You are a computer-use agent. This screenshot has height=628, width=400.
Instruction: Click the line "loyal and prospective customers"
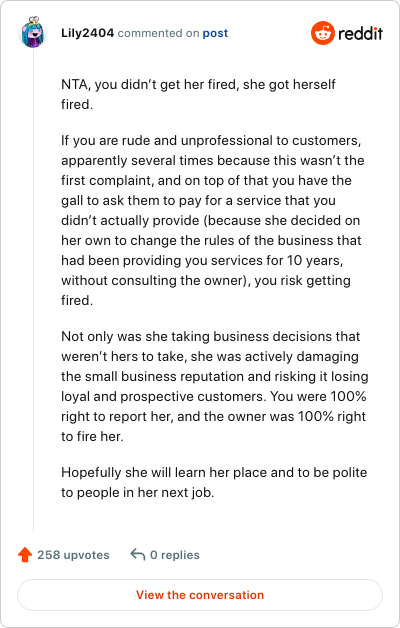pos(214,397)
